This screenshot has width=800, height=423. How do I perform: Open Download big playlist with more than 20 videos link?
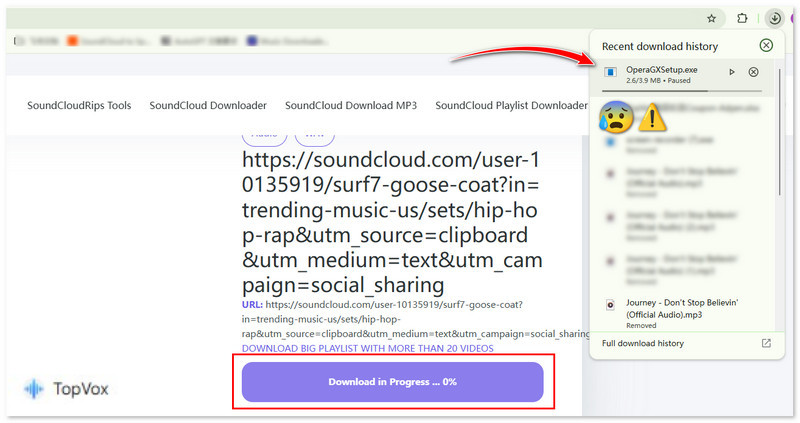367,349
